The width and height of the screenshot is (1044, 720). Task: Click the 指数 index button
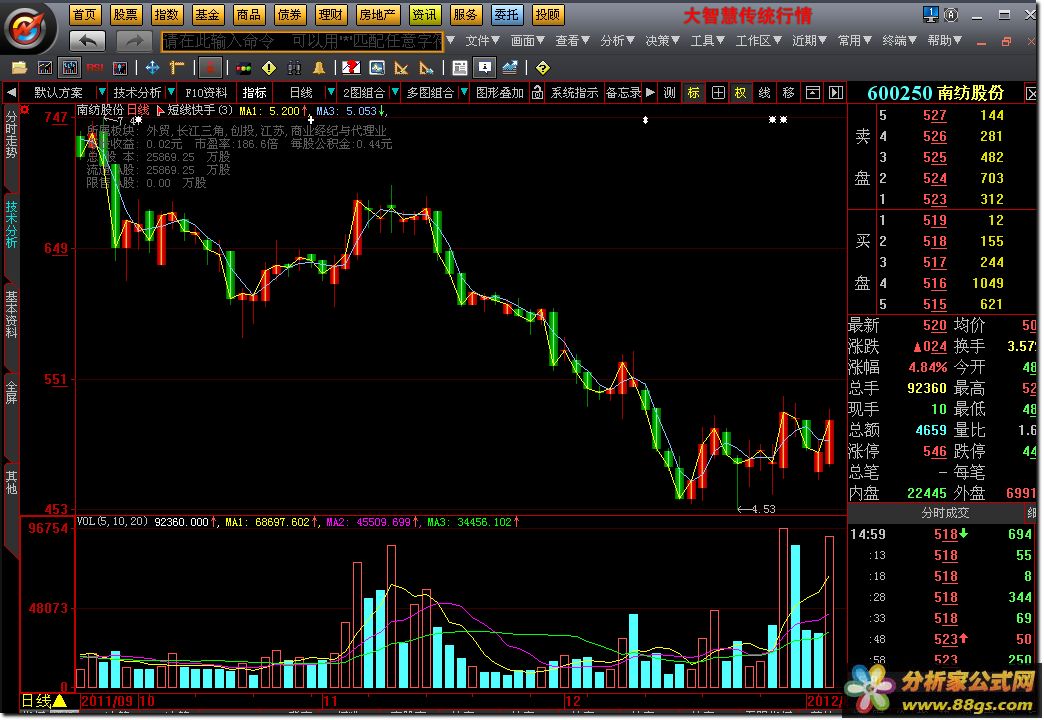[x=166, y=14]
